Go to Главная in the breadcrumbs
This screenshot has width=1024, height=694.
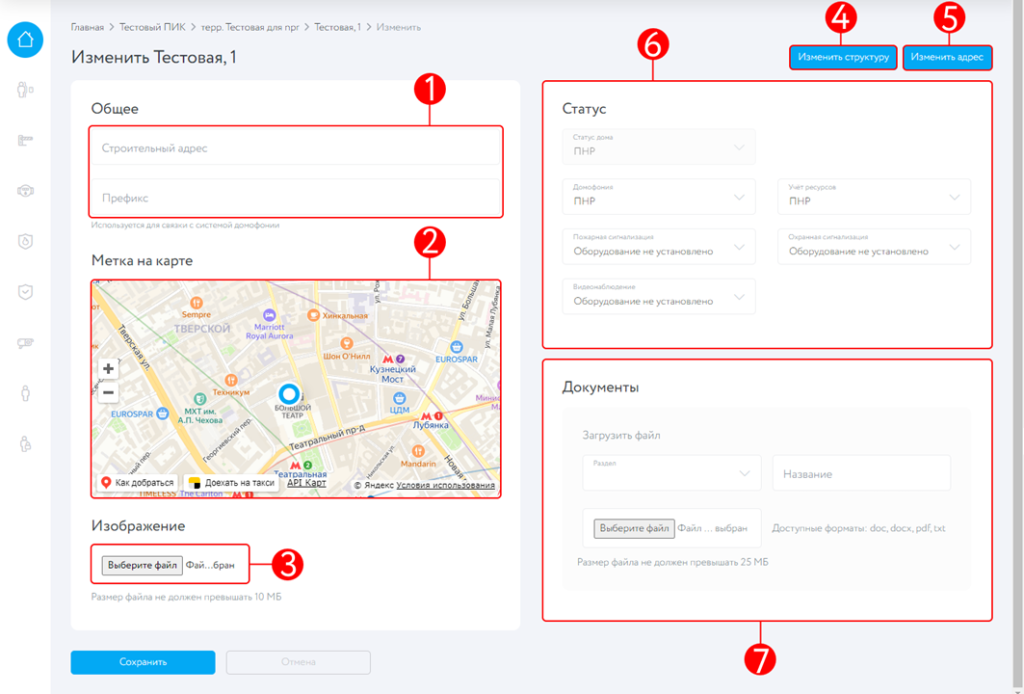87,27
